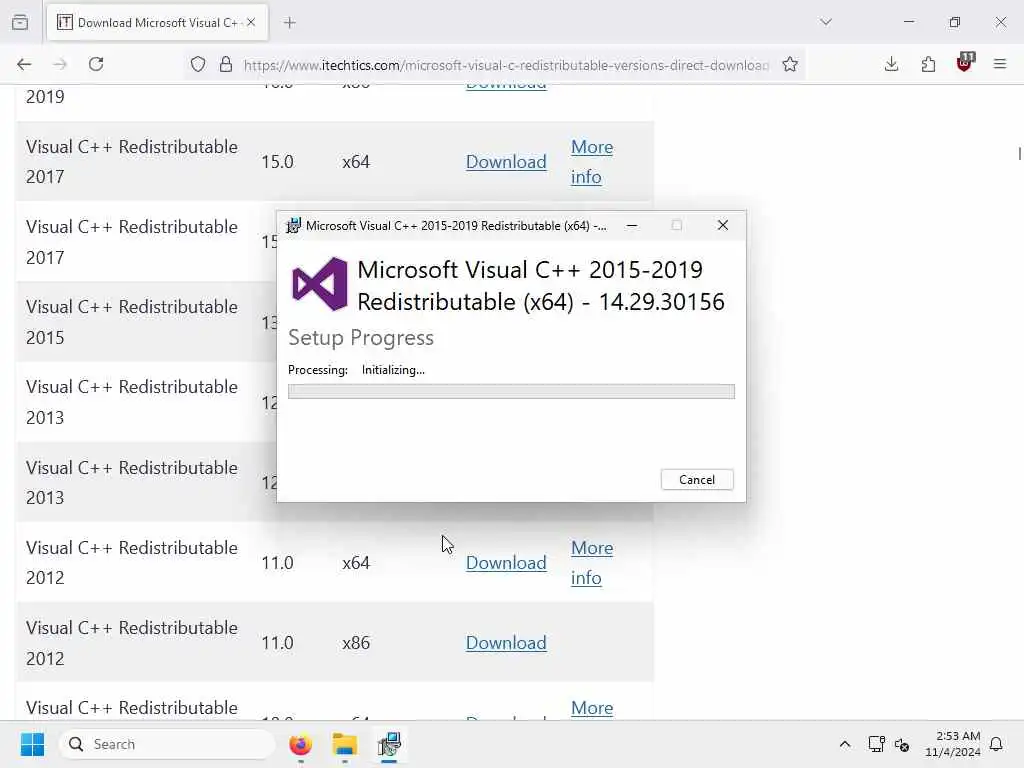The image size is (1024, 768).
Task: Click the 11.0 version in x64 row
Action: tap(278, 562)
